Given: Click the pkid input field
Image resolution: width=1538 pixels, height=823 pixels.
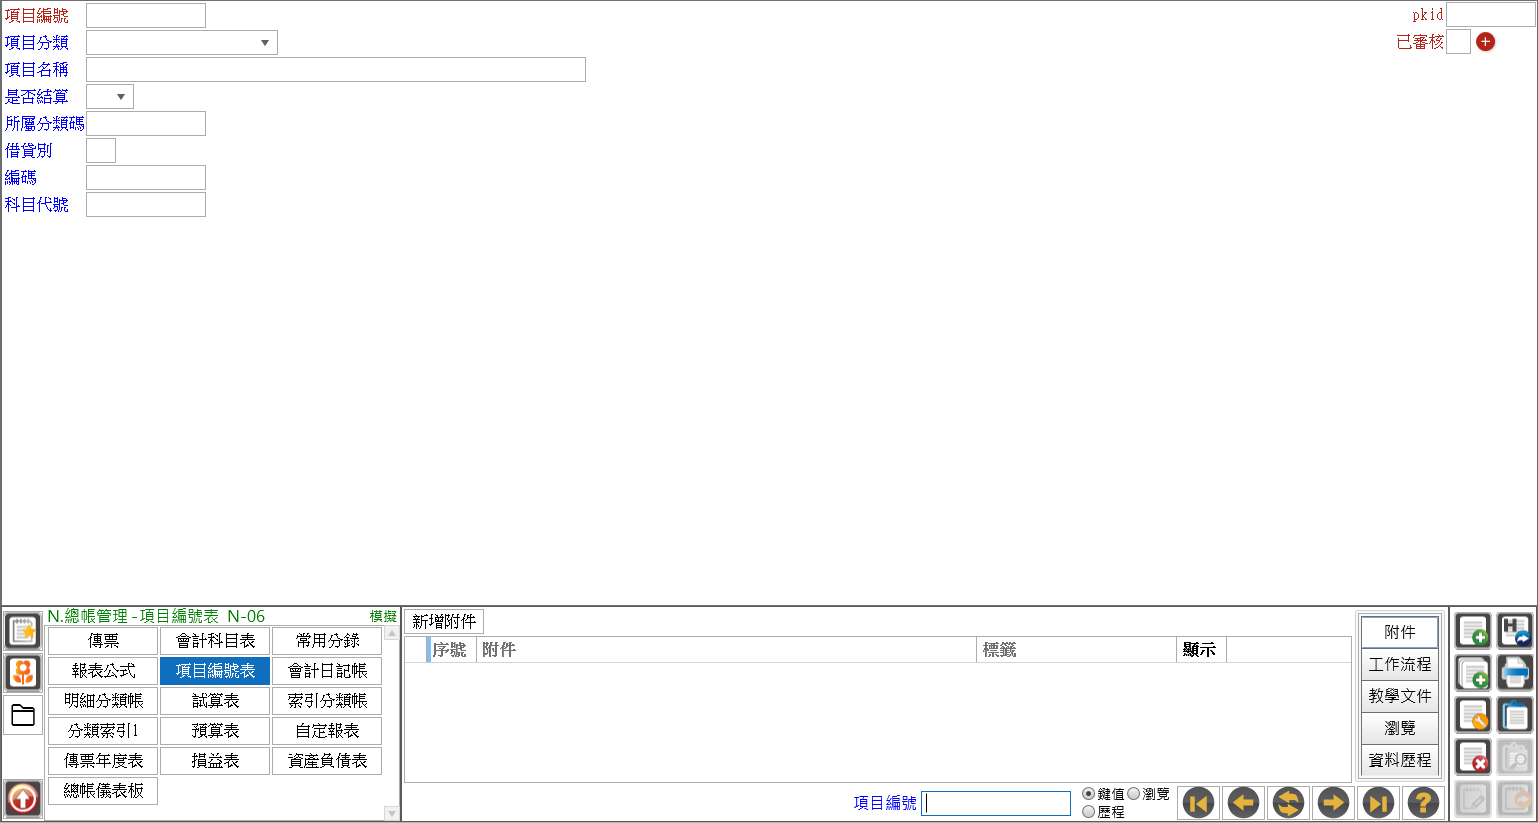Looking at the screenshot, I should pos(1490,14).
